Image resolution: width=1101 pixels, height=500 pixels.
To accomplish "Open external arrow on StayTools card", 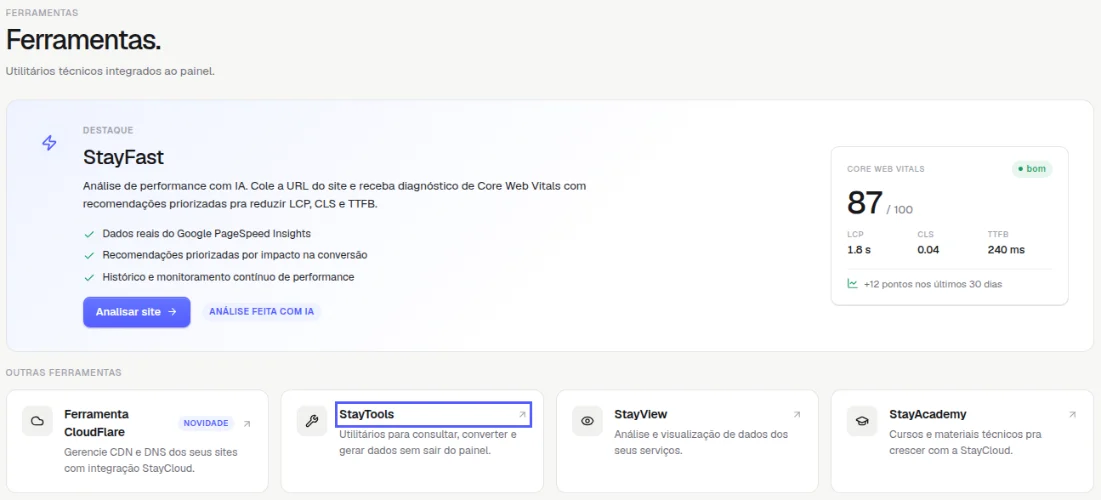I will 522,415.
